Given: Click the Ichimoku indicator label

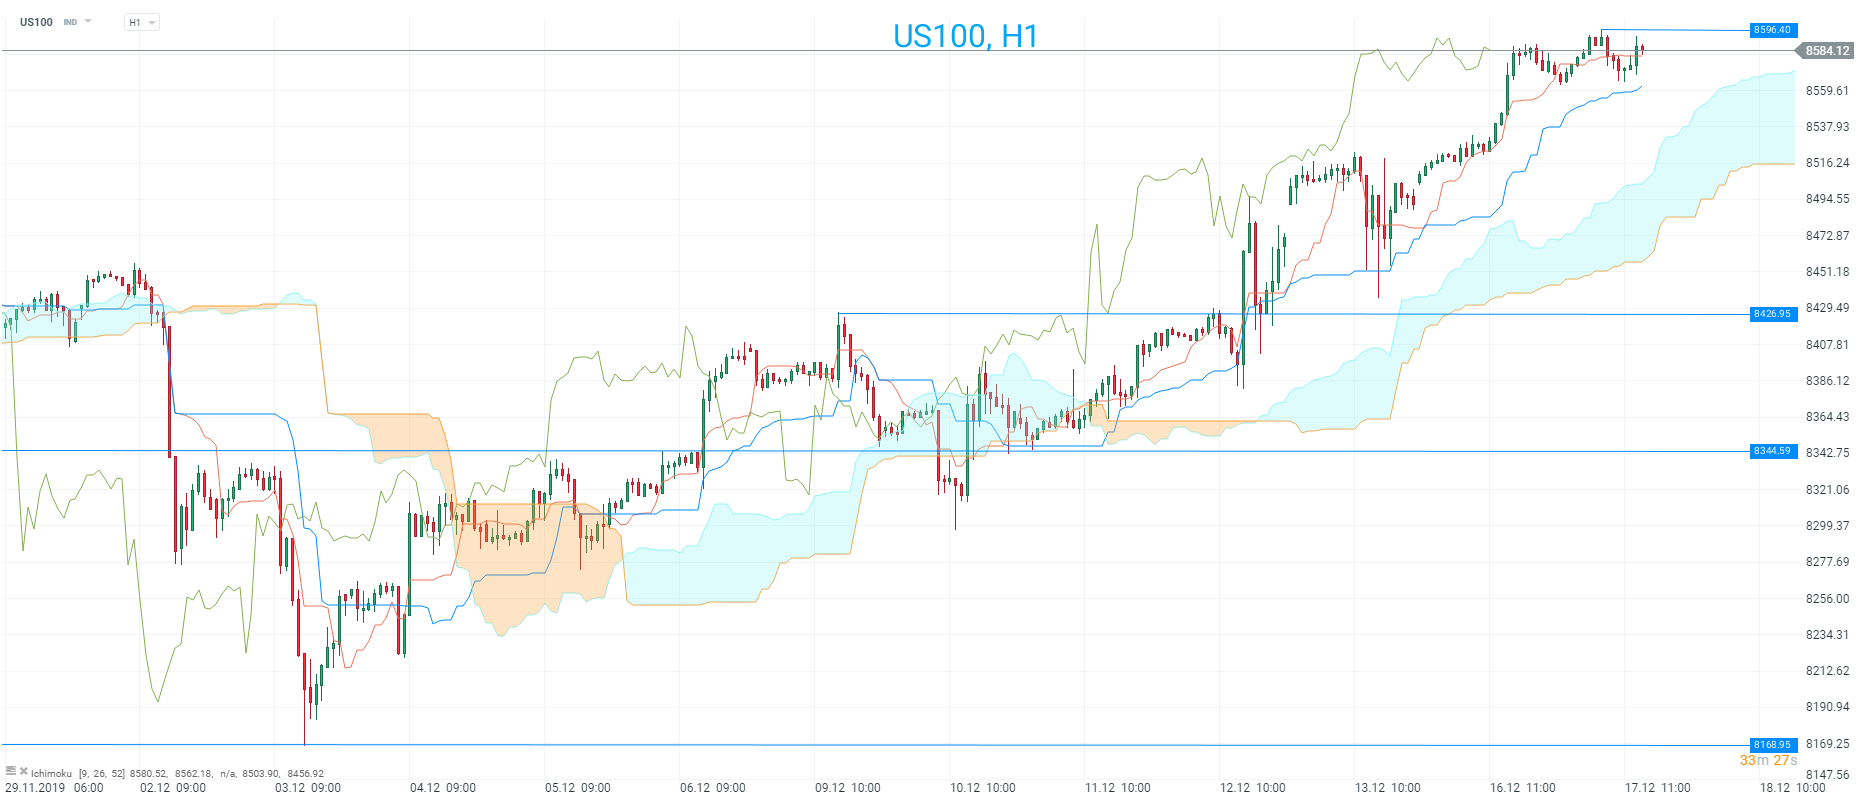Looking at the screenshot, I should (52, 773).
